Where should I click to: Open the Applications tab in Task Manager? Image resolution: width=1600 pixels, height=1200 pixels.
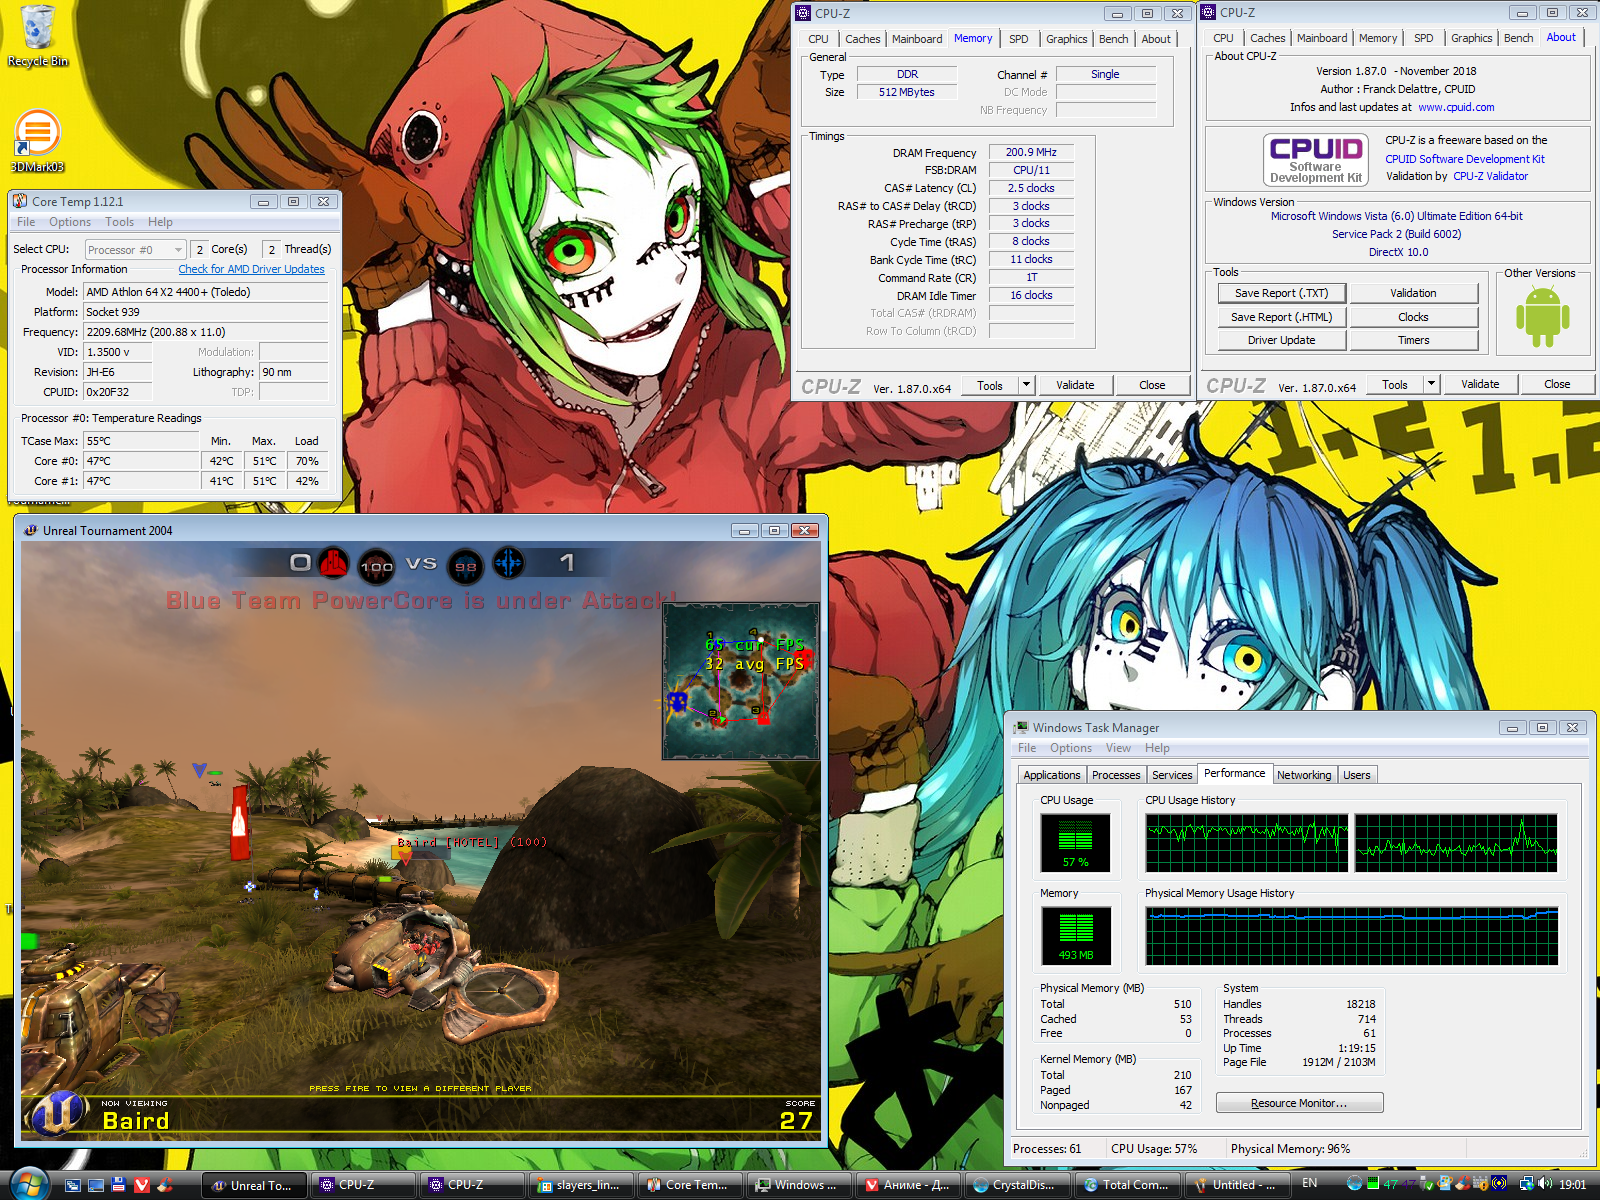[x=1052, y=775]
